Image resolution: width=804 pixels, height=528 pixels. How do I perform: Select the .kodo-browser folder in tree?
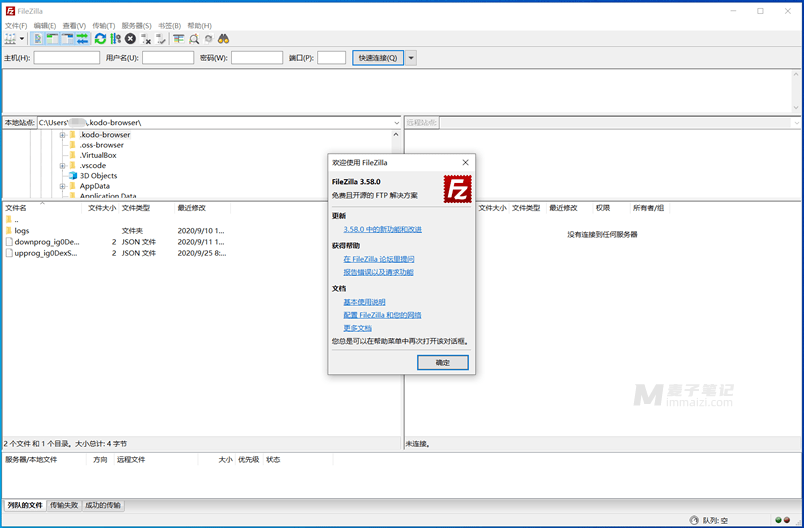tap(105, 135)
